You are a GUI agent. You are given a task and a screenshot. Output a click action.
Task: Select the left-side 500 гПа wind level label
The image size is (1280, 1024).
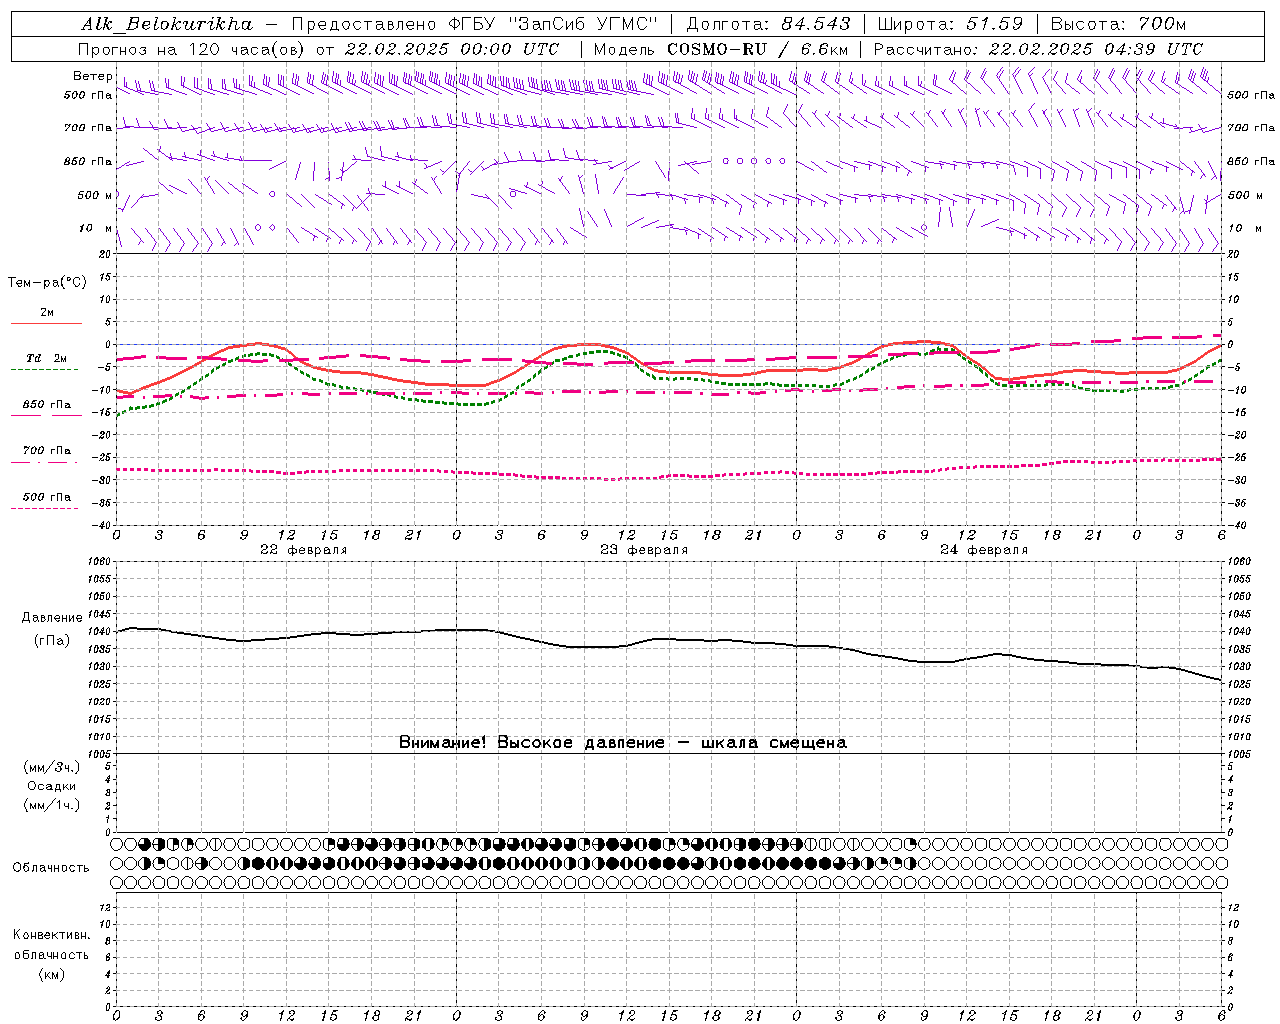(x=88, y=95)
